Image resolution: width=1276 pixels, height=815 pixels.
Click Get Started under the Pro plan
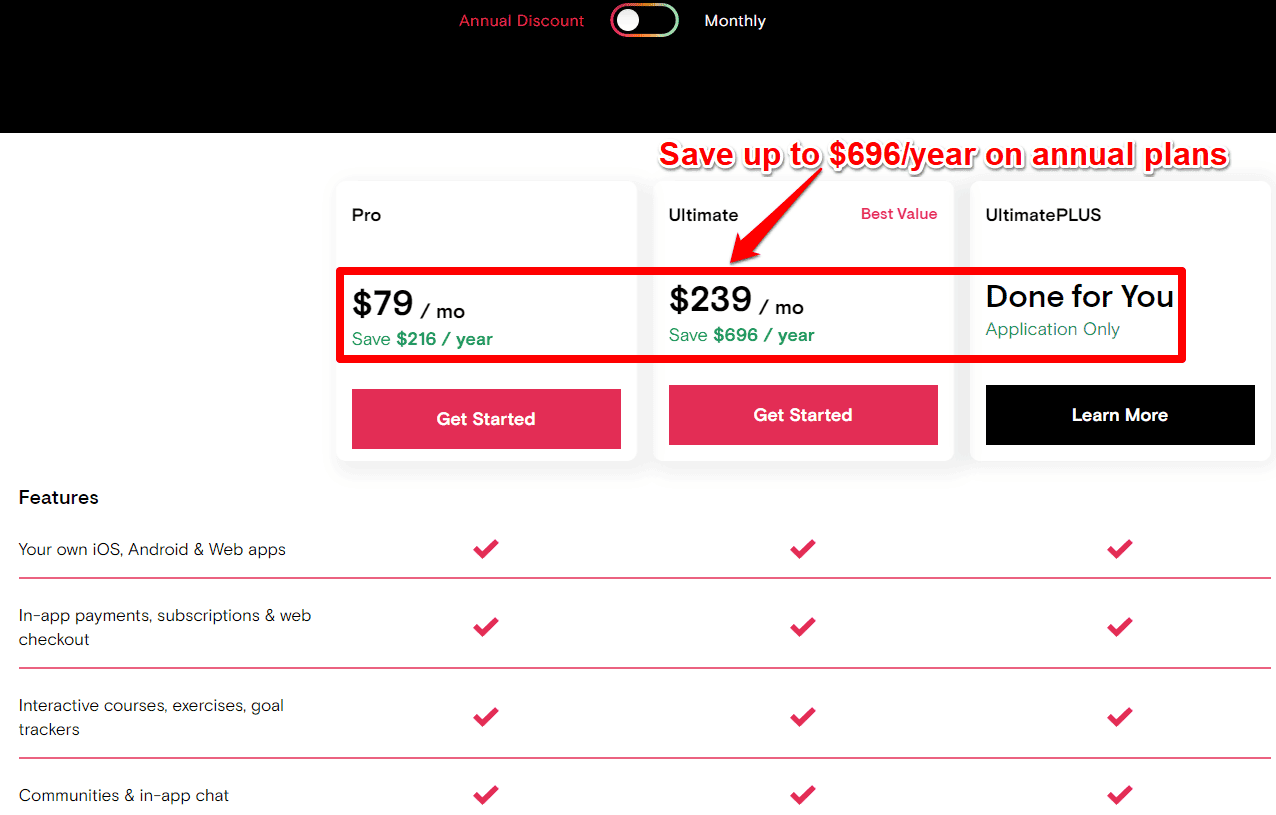click(486, 419)
